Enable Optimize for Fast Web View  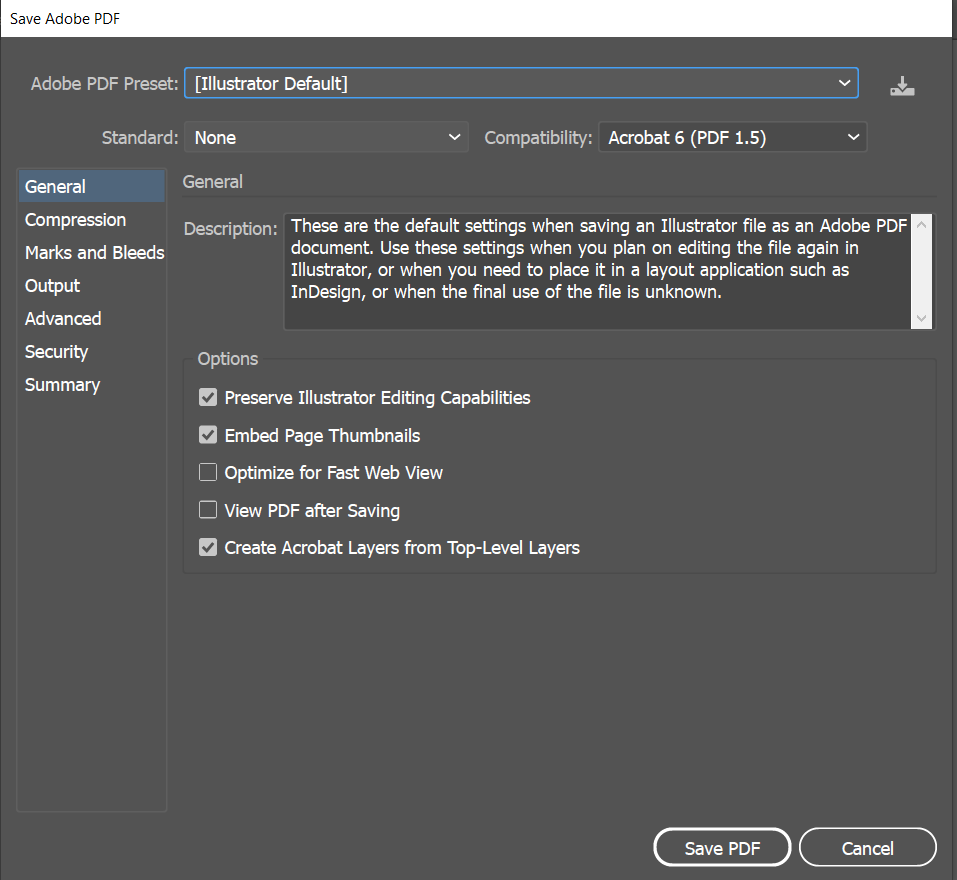click(208, 472)
